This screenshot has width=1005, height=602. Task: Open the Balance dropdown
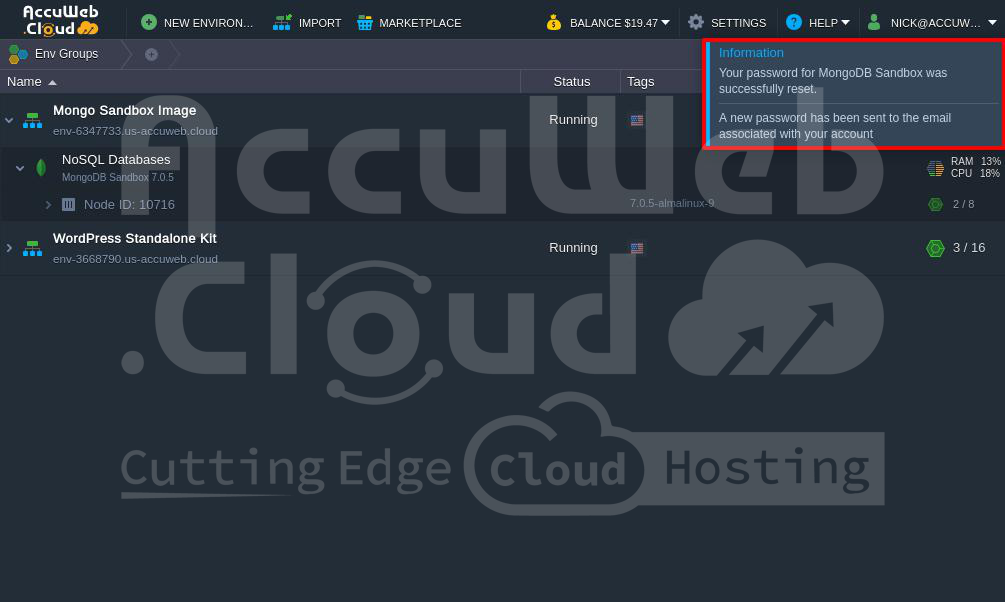click(x=608, y=22)
